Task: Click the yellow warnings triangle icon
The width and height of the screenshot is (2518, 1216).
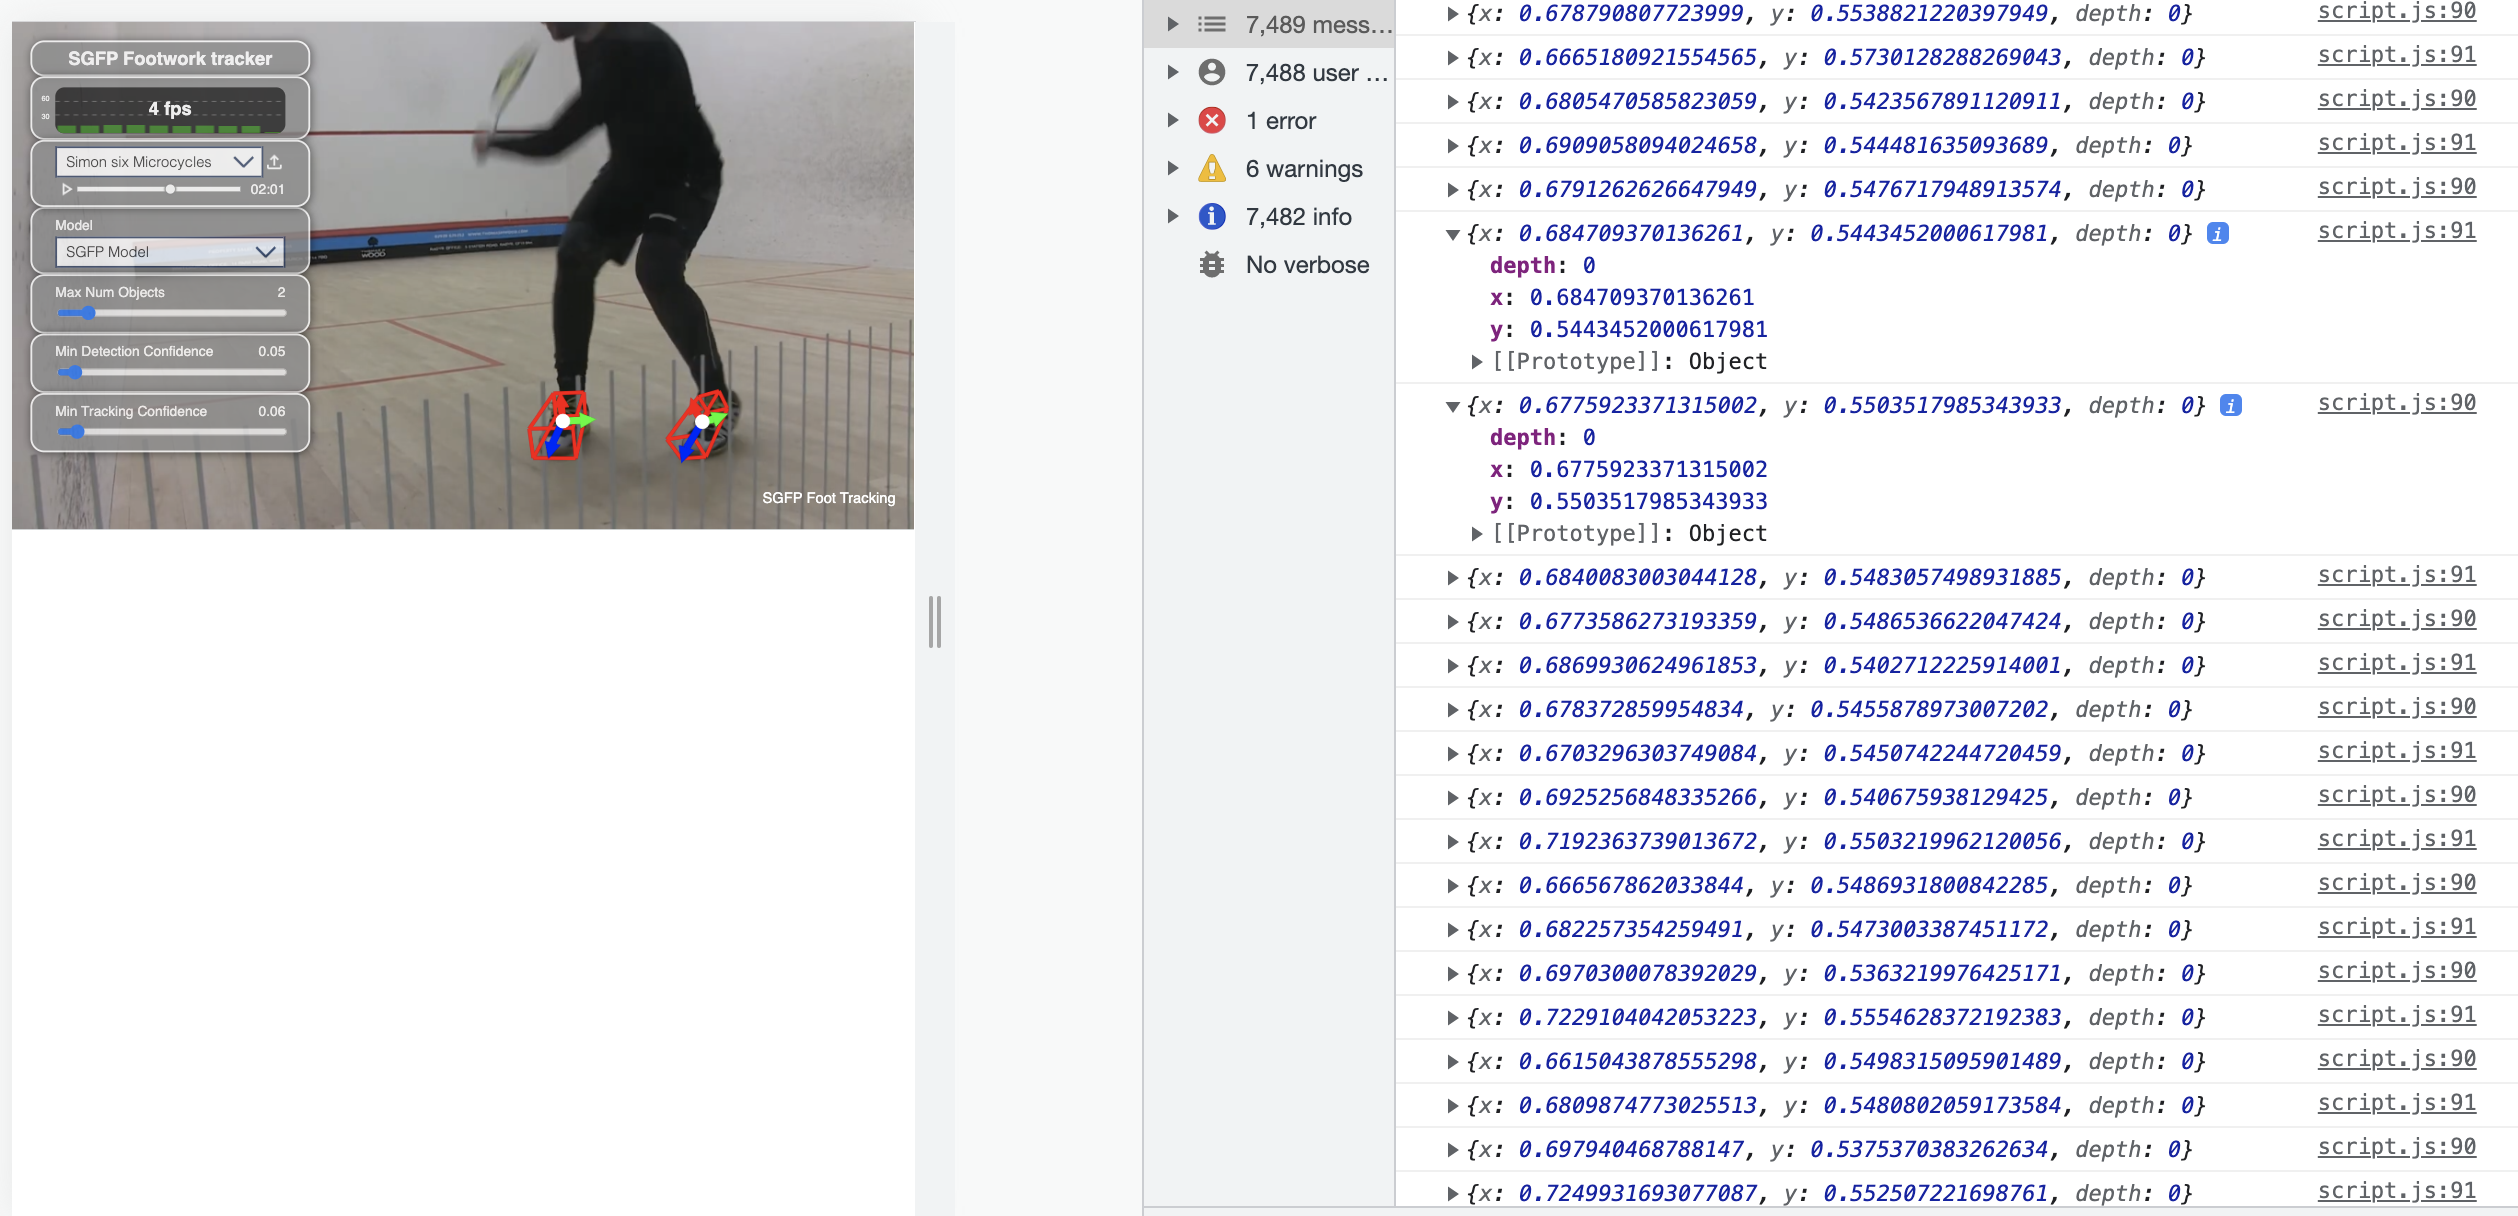Action: click(1212, 169)
